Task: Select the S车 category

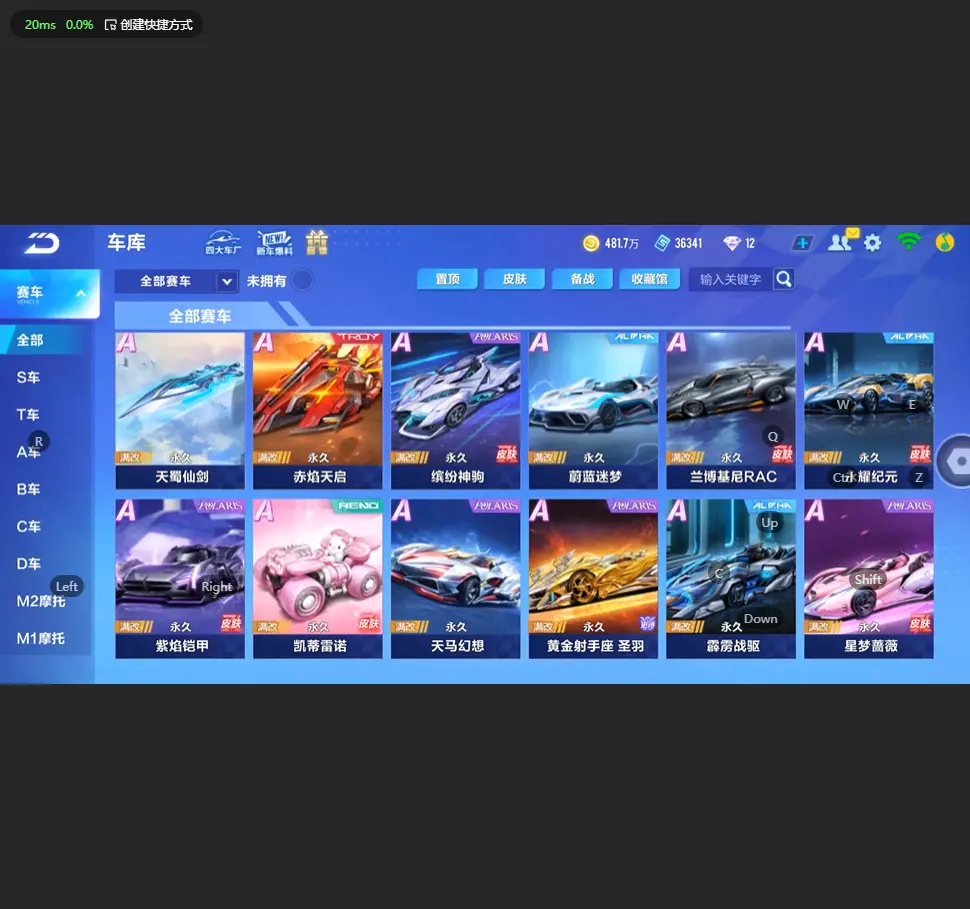Action: pos(28,377)
